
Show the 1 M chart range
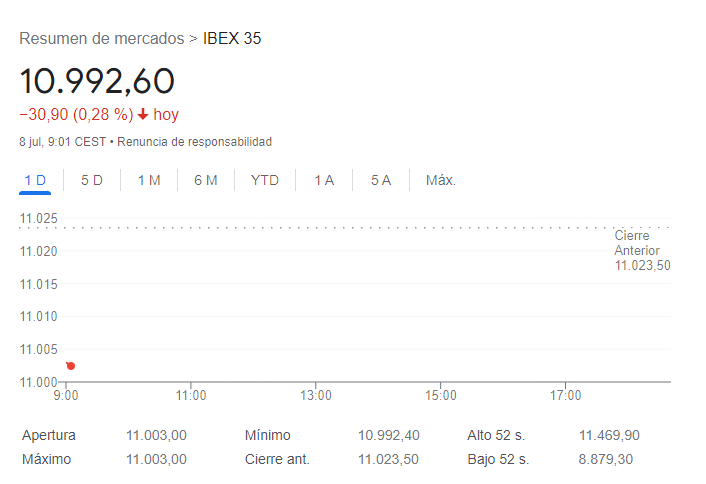click(x=149, y=180)
